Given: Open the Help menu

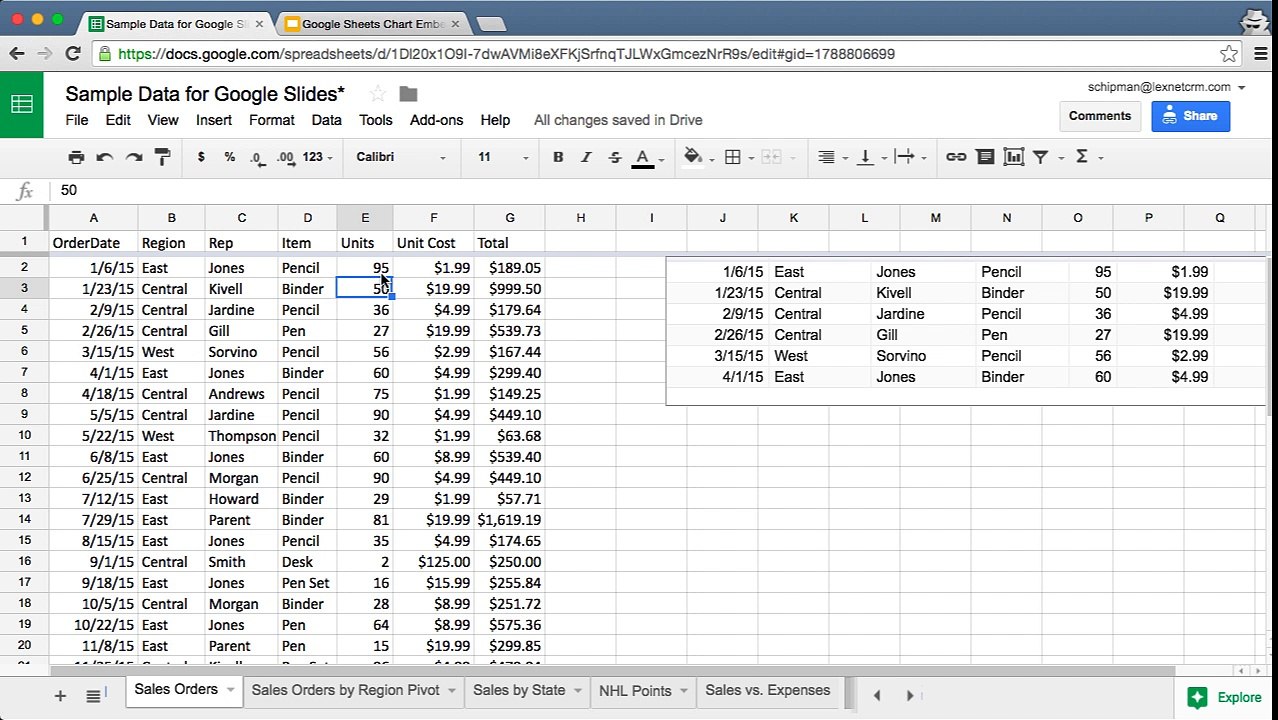Looking at the screenshot, I should coord(495,120).
